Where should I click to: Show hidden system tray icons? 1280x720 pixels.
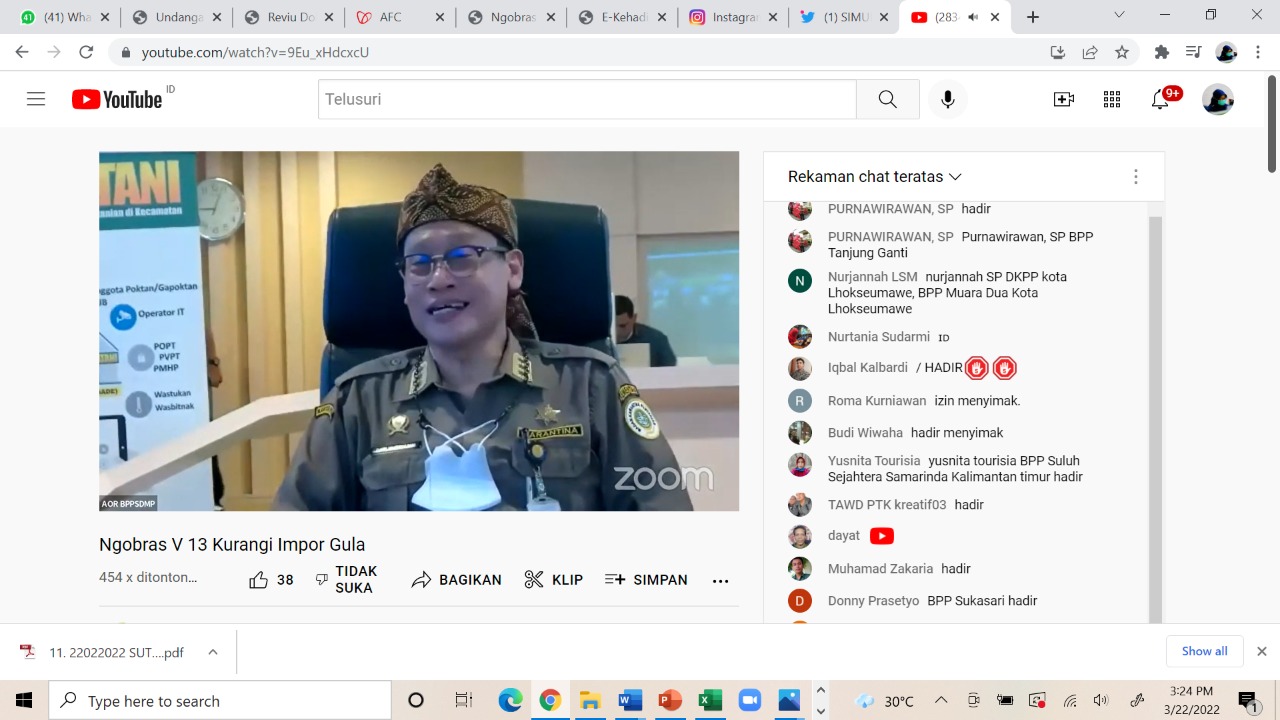940,701
